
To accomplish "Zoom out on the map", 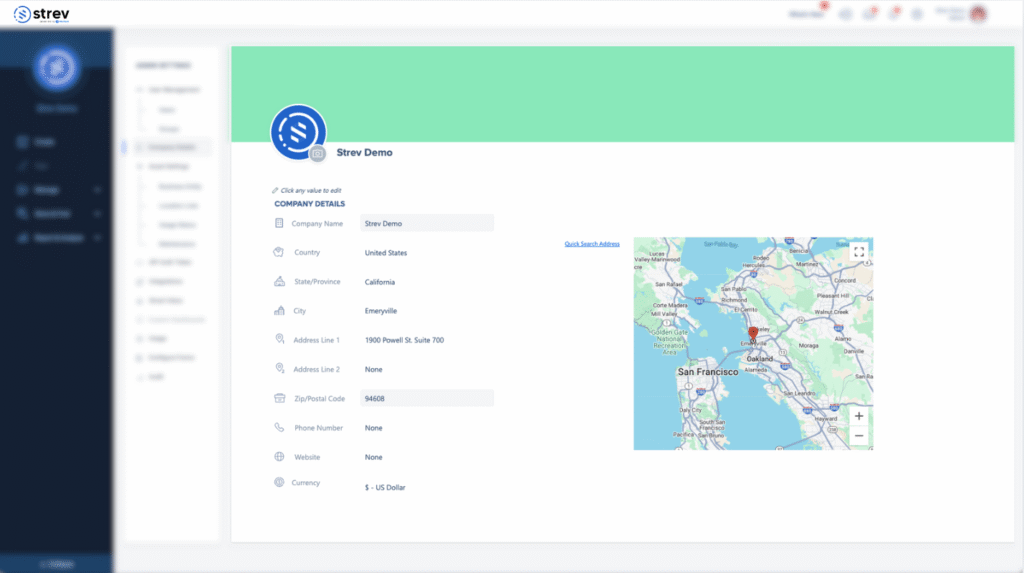I will pos(859,436).
